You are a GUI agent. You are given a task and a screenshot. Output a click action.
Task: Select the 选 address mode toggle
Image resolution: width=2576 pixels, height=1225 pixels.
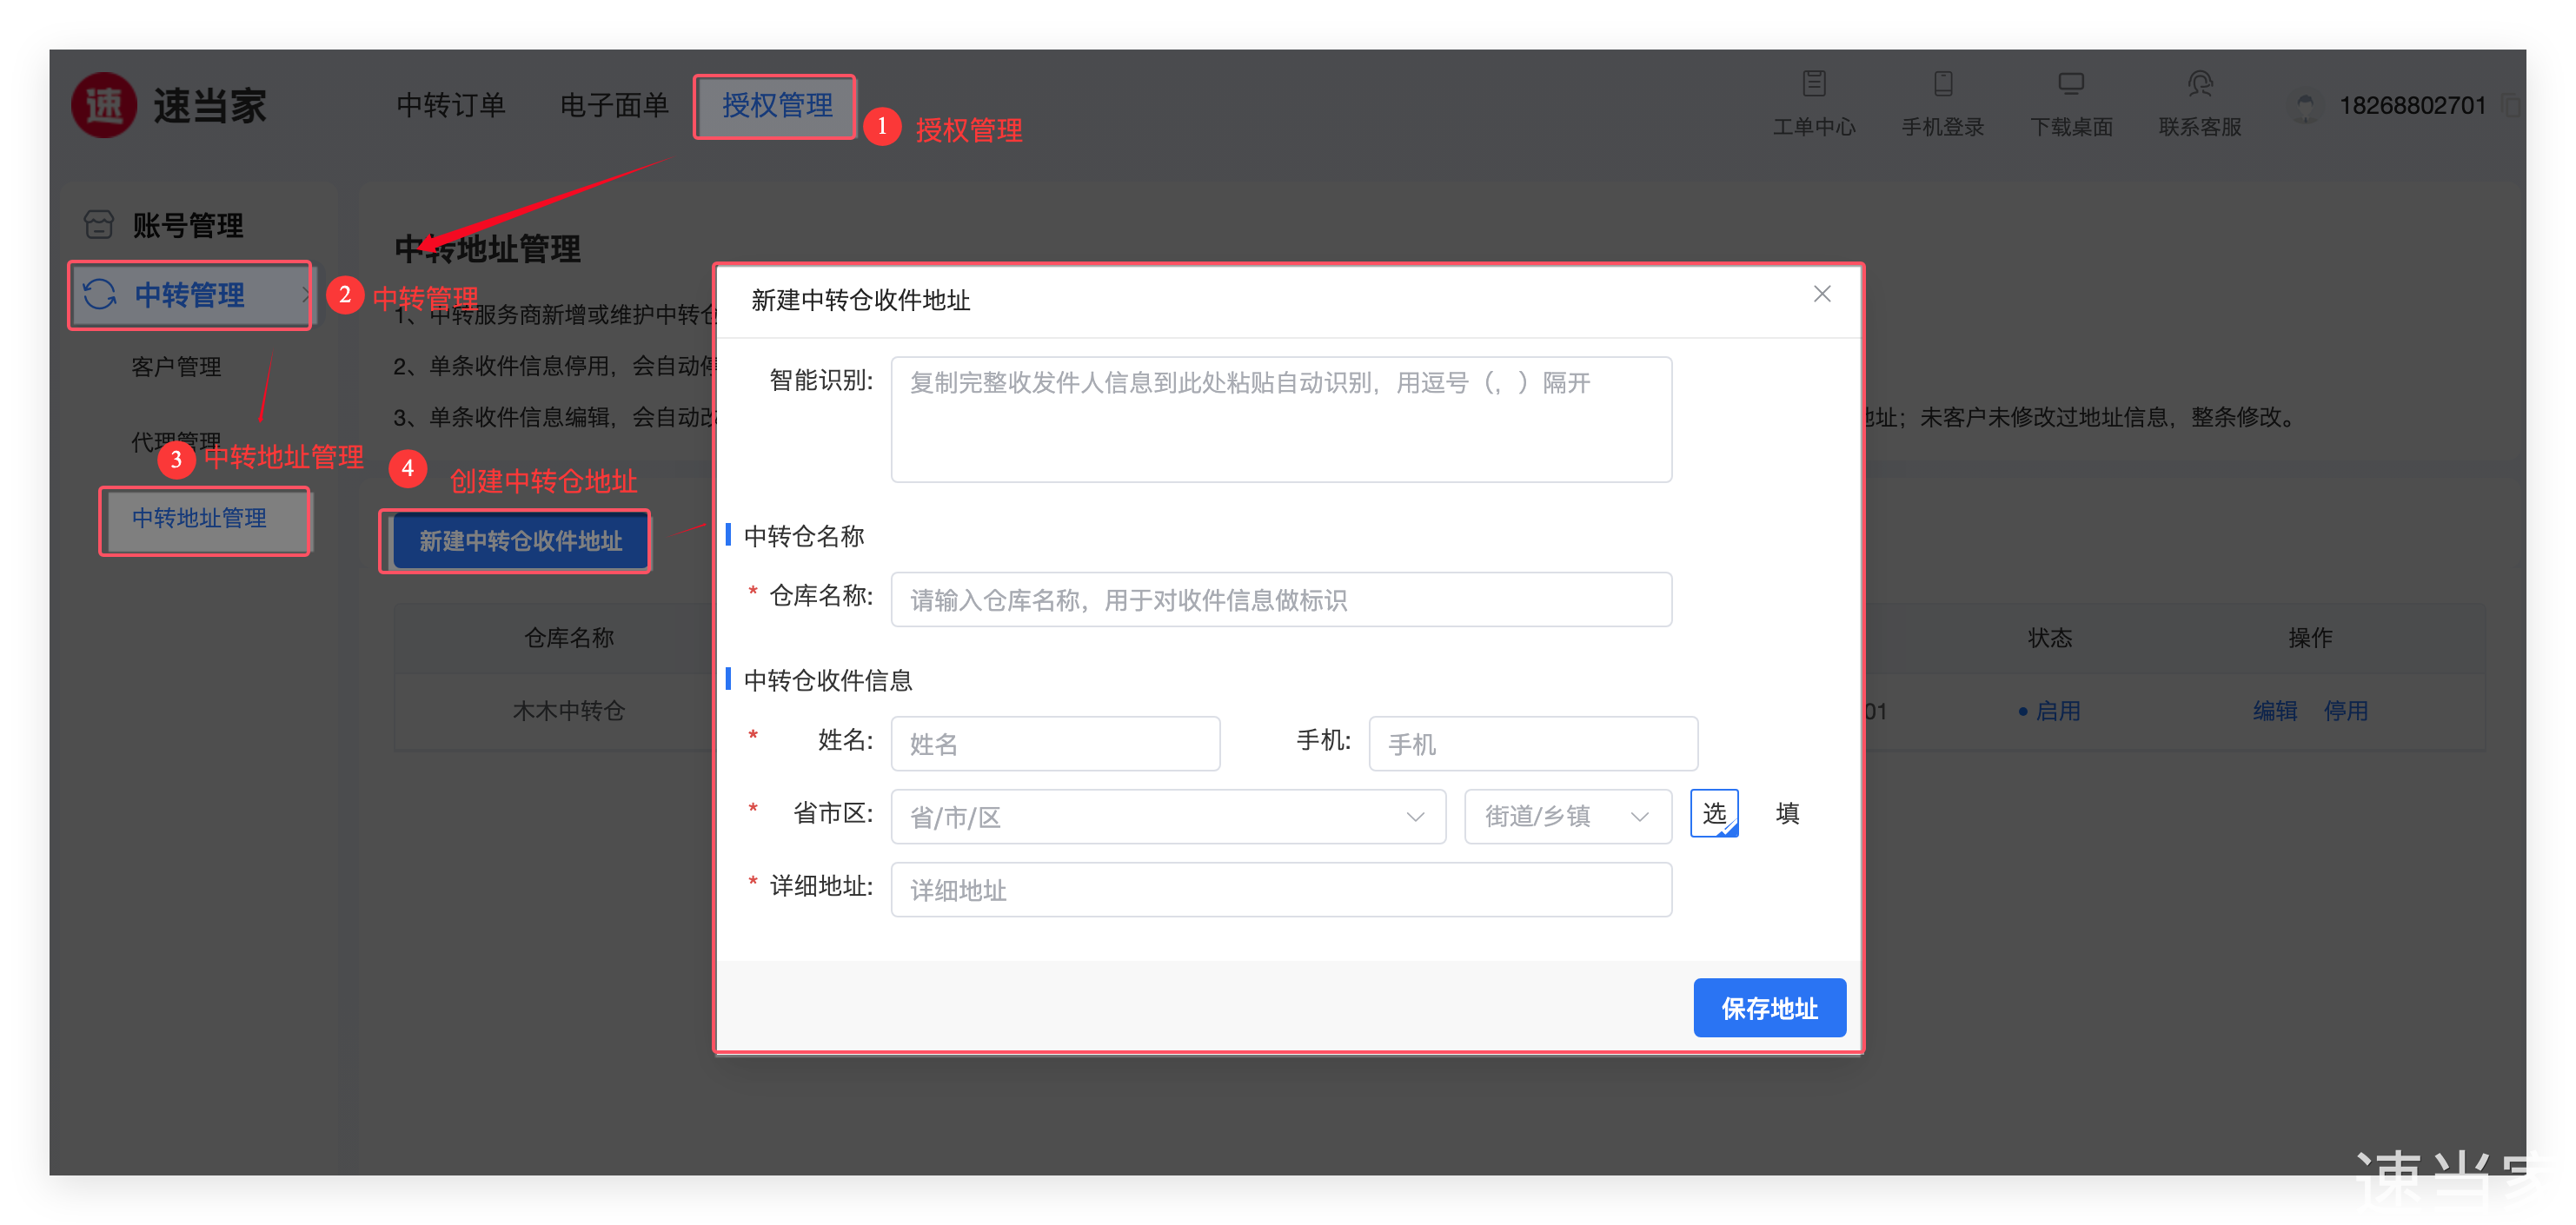pyautogui.click(x=1714, y=813)
